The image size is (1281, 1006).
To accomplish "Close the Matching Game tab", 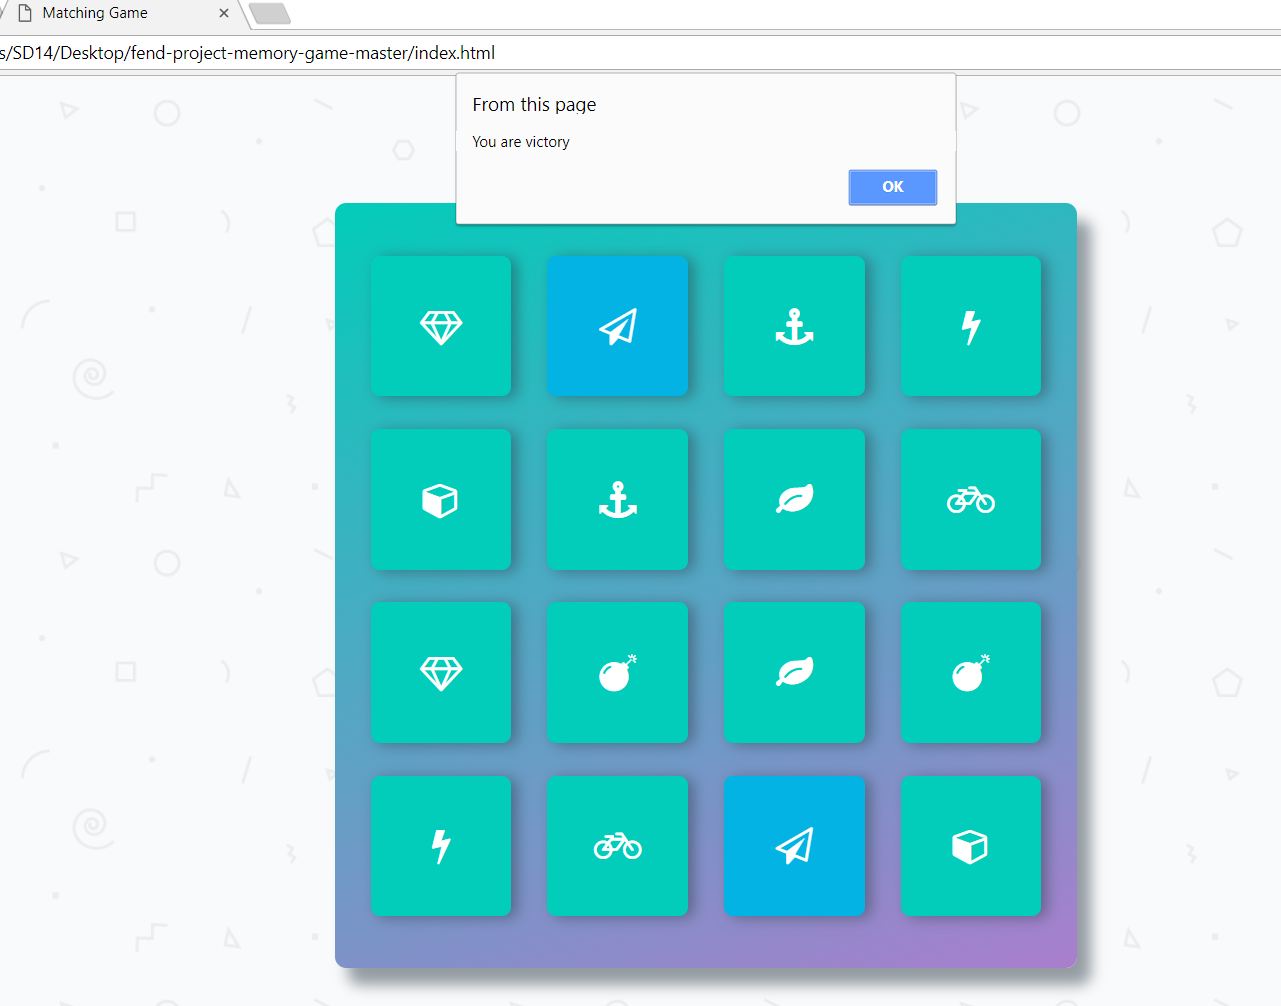I will tap(224, 13).
